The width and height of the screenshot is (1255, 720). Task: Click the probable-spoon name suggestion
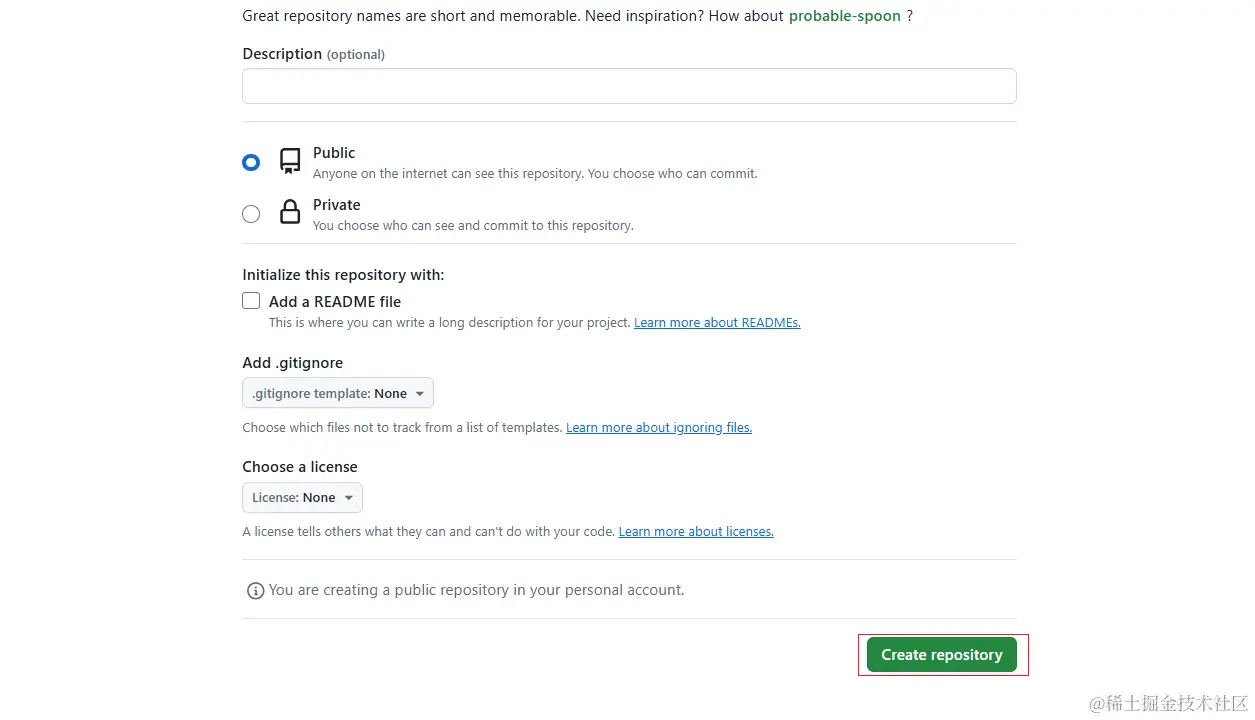pyautogui.click(x=844, y=16)
